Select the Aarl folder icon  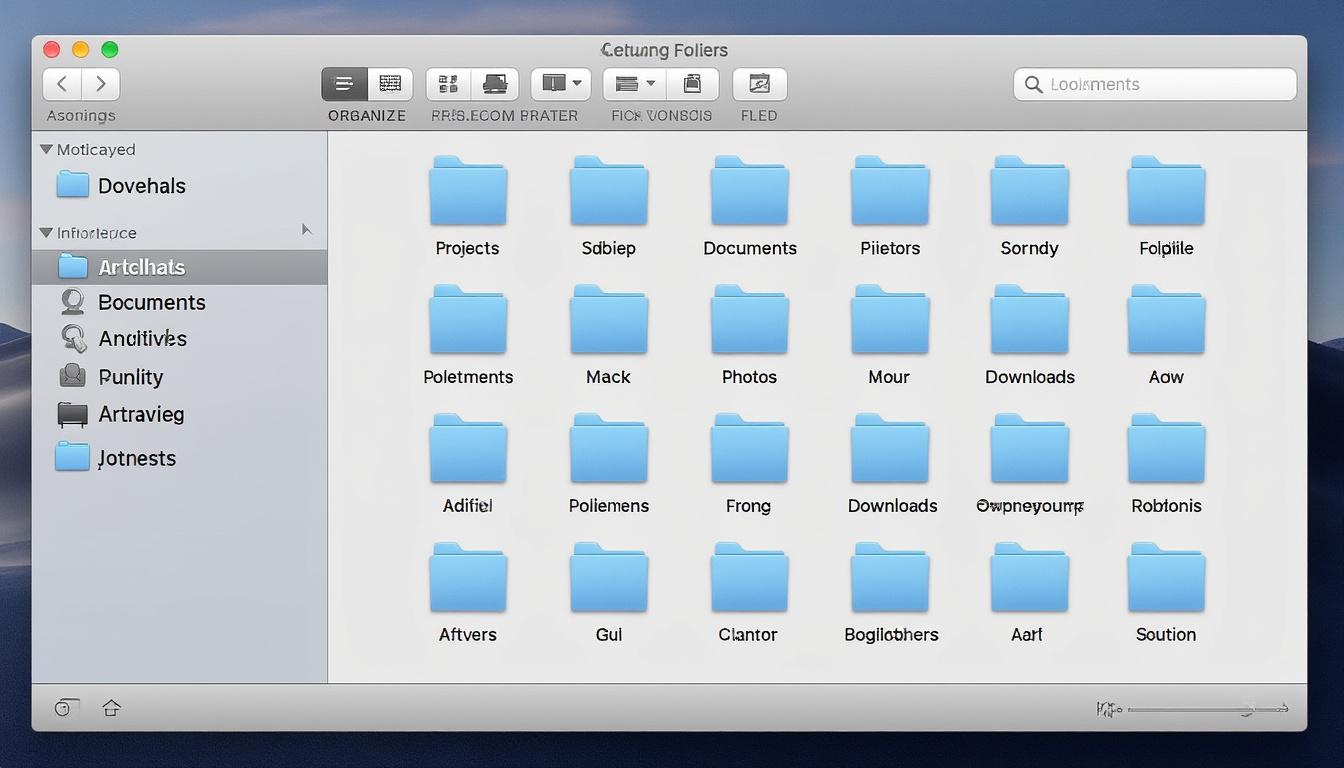click(1030, 577)
